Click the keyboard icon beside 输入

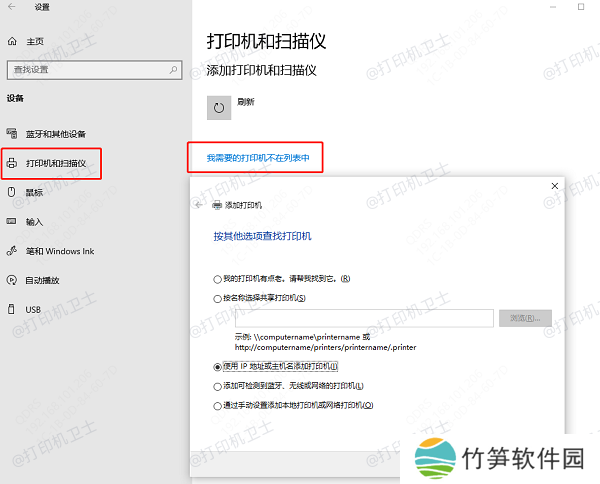(x=11, y=221)
